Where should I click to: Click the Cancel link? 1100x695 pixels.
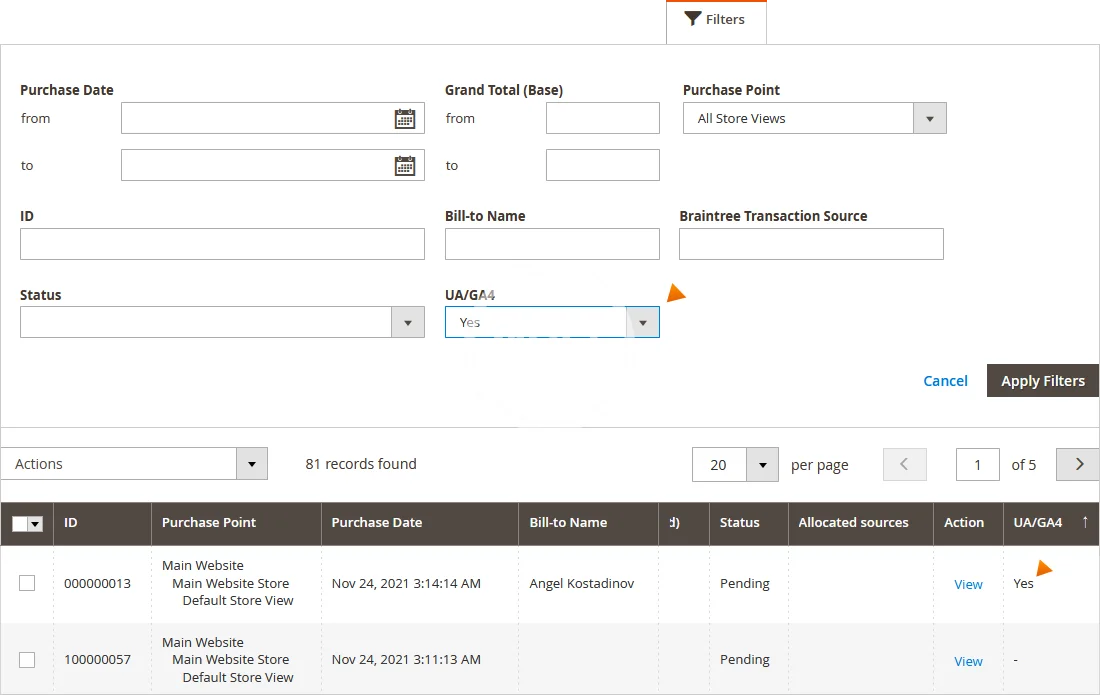(945, 381)
